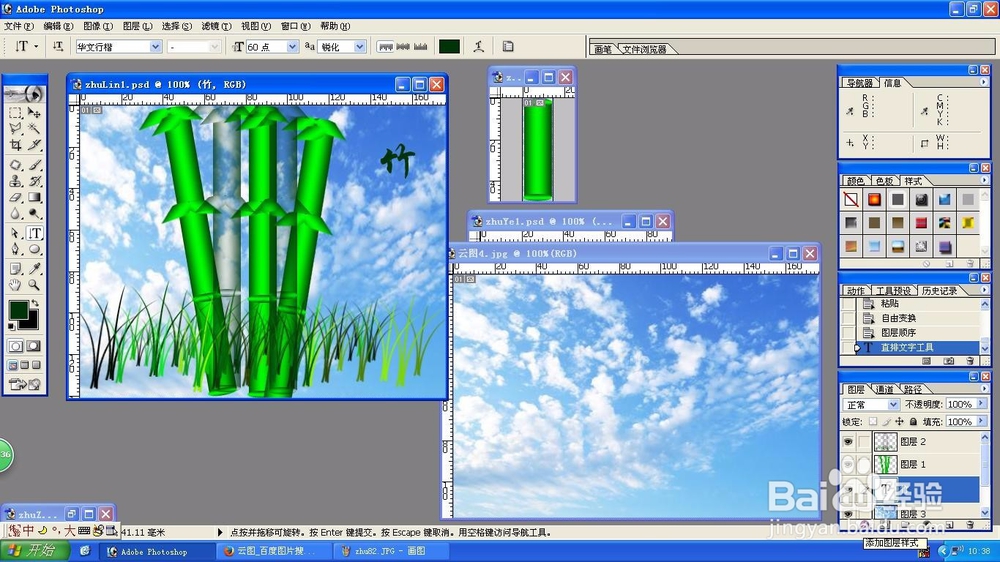The height and width of the screenshot is (562, 1000).
Task: Switch to Quick Mask mode
Action: click(x=34, y=346)
